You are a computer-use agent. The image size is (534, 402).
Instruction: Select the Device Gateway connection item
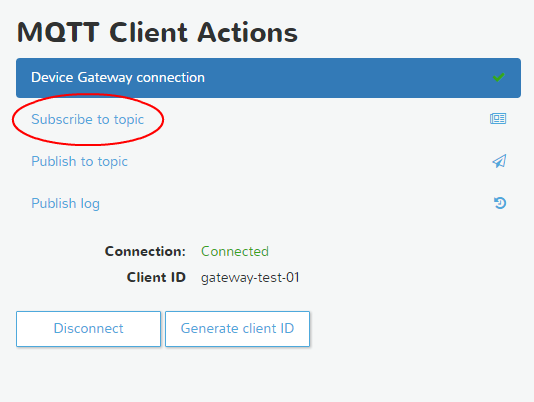click(268, 78)
